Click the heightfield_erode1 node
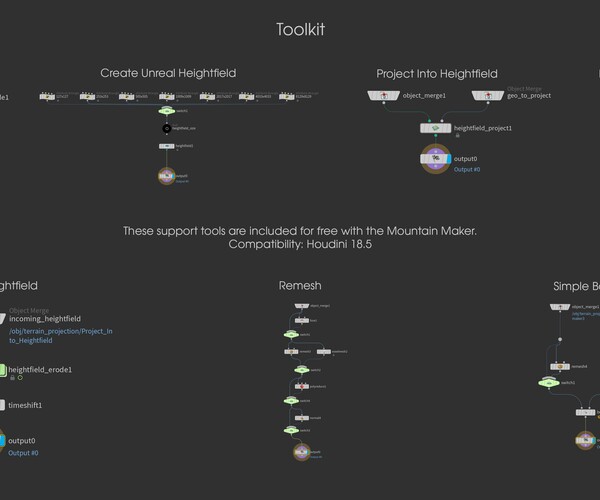This screenshot has width=600, height=500. click(x=3, y=369)
